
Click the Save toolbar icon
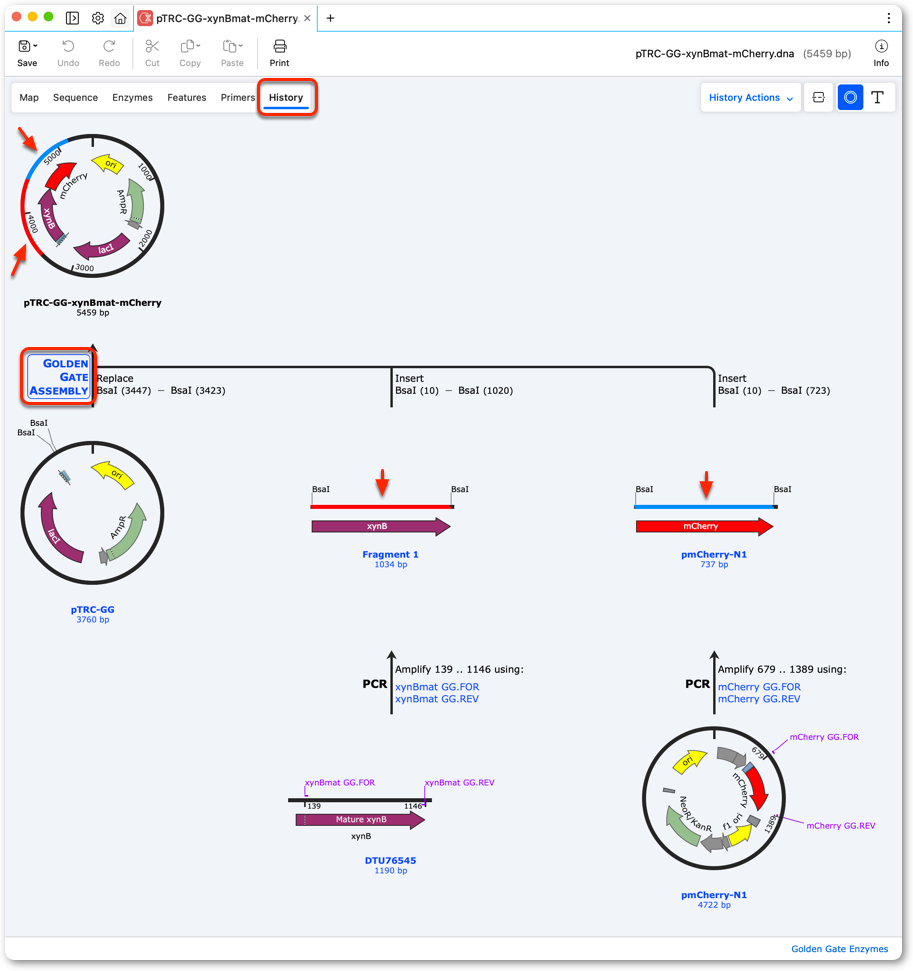click(24, 46)
